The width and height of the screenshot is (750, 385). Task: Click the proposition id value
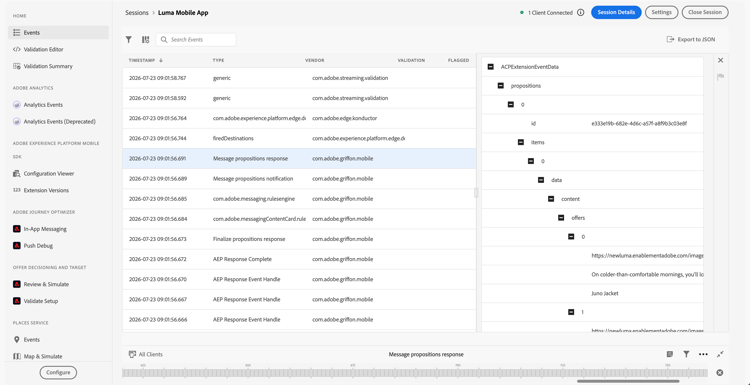[x=640, y=123]
